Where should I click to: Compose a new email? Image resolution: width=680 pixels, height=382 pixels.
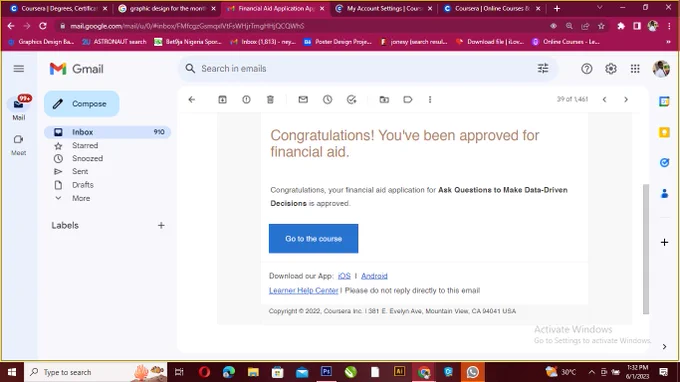(x=82, y=104)
